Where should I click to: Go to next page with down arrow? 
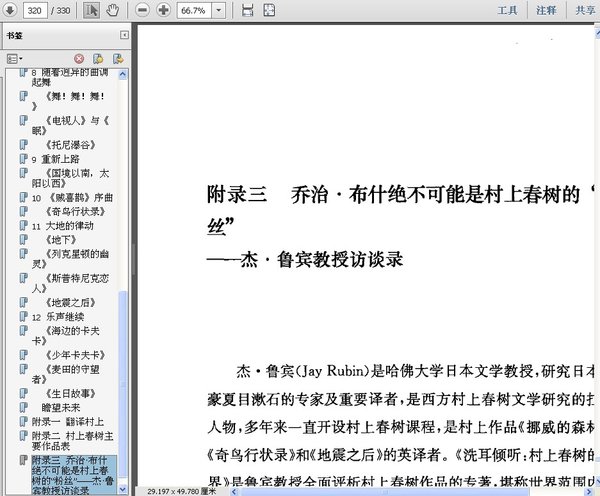click(x=10, y=10)
